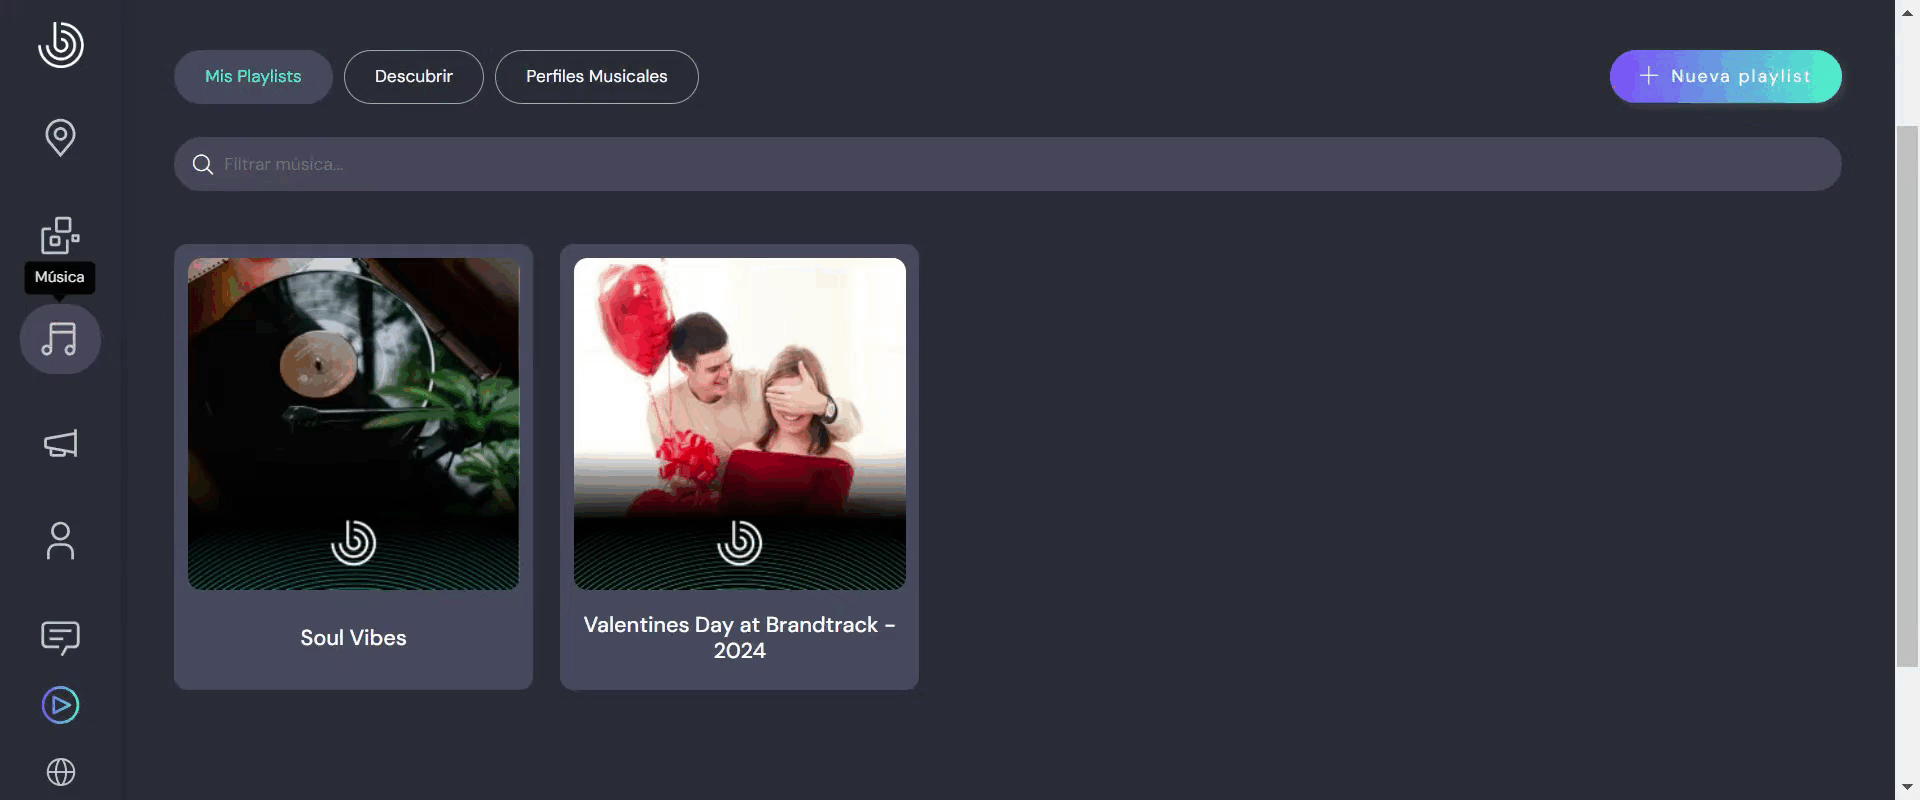Click the scrollbar down arrow
This screenshot has height=800, width=1920.
(x=1907, y=788)
